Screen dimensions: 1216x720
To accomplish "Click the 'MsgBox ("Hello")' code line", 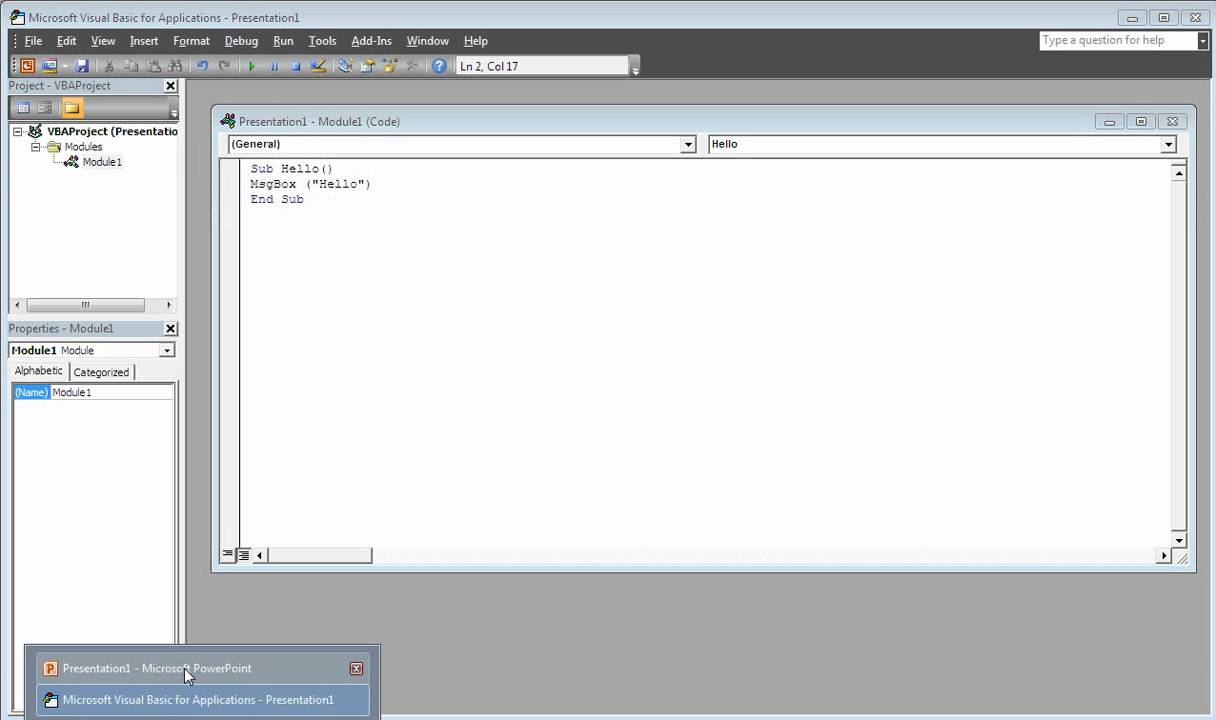I will [310, 184].
